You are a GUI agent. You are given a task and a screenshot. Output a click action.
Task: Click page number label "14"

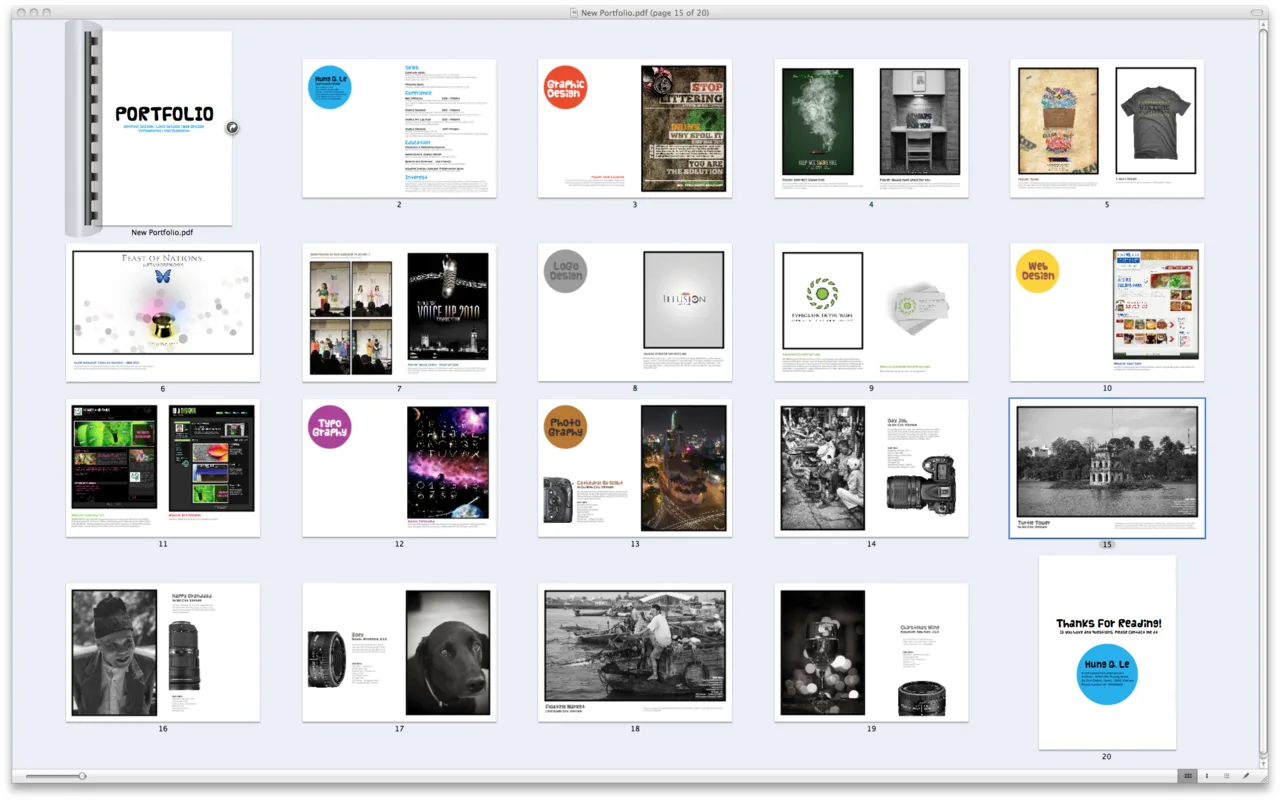[871, 545]
